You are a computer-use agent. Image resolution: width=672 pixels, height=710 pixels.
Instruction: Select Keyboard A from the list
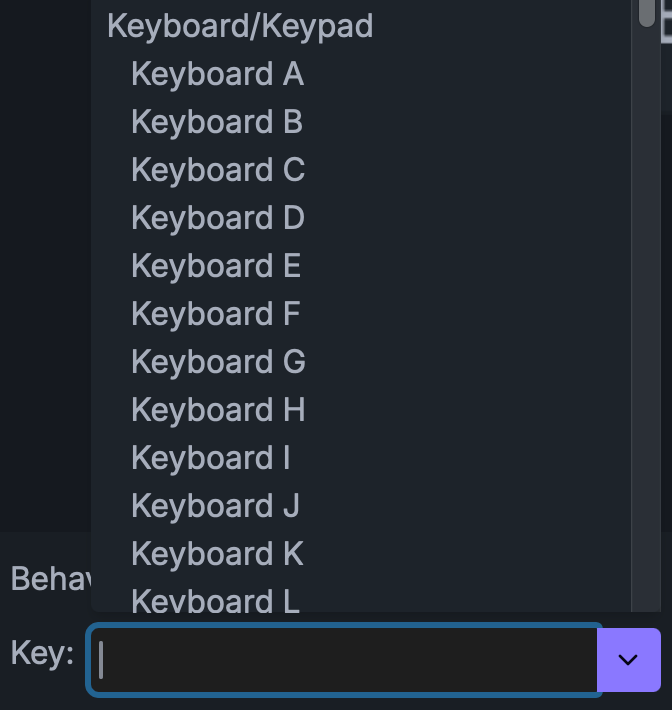tap(217, 74)
